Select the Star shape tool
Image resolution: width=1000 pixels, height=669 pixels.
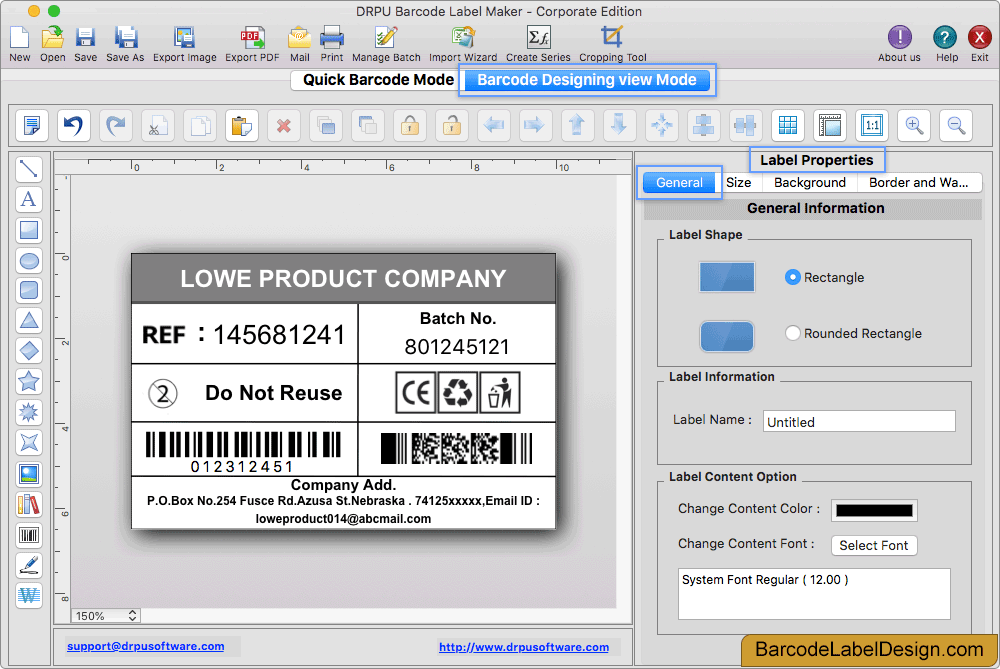pyautogui.click(x=29, y=381)
